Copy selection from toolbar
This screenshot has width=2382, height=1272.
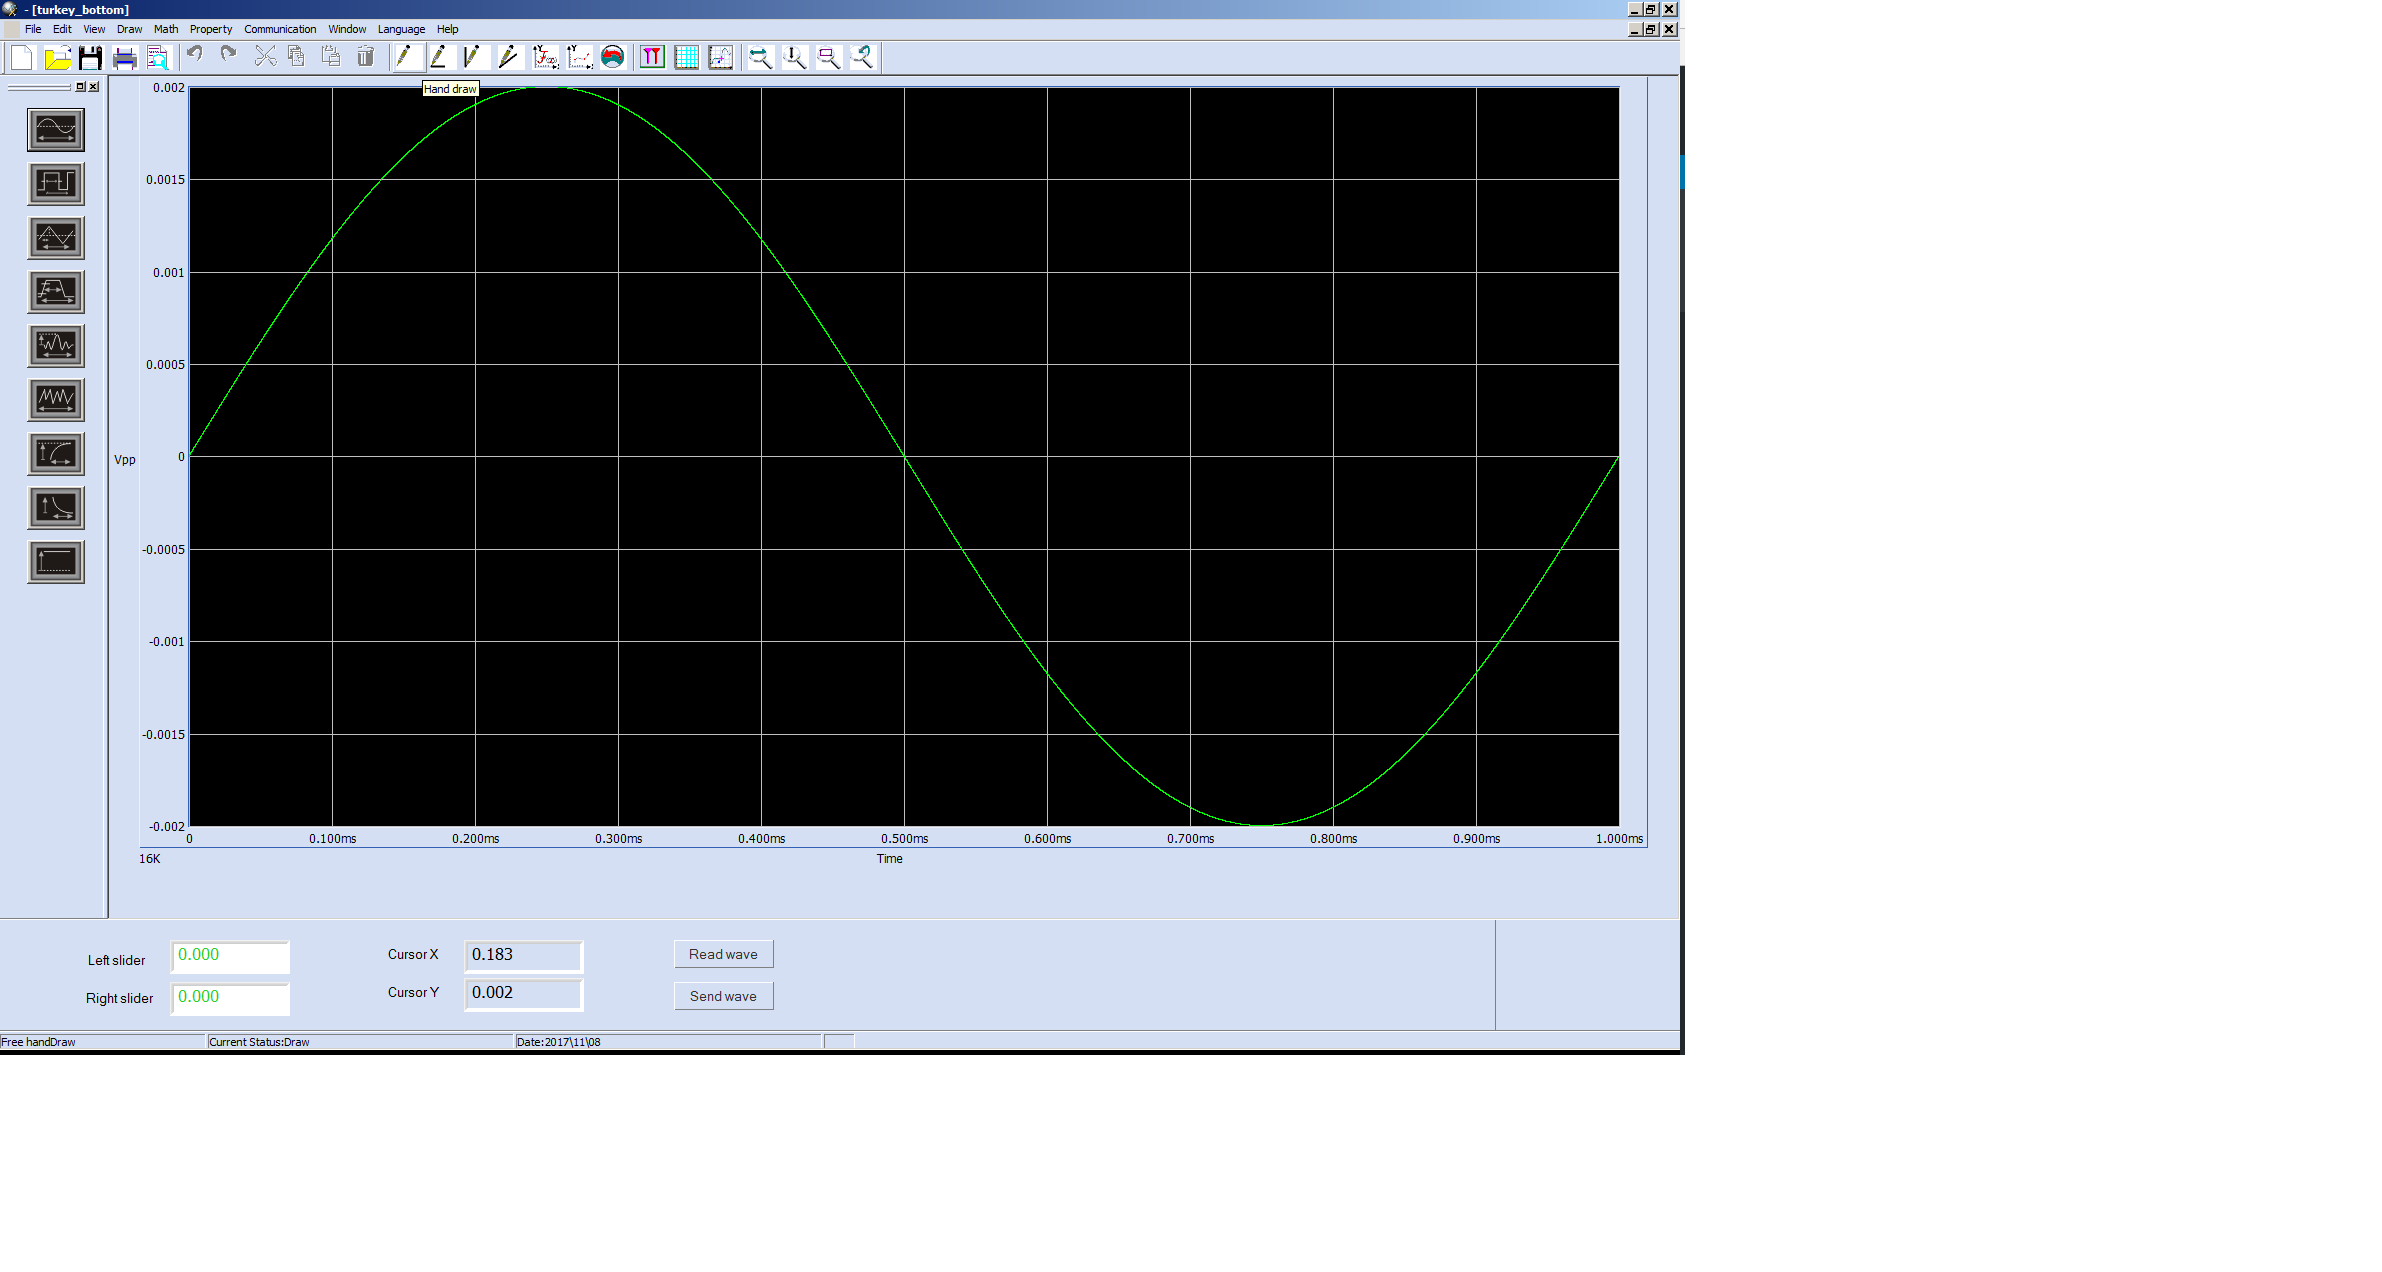pyautogui.click(x=297, y=56)
